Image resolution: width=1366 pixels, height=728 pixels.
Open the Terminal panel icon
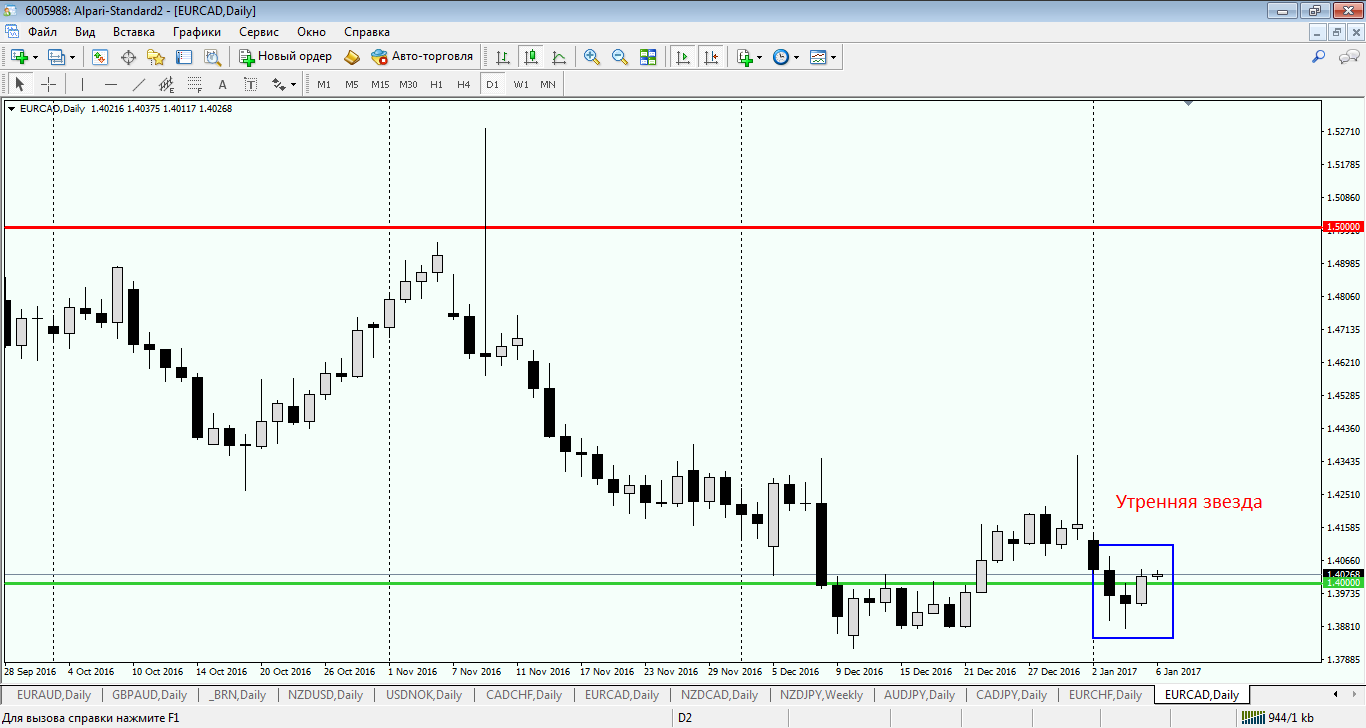coord(184,57)
